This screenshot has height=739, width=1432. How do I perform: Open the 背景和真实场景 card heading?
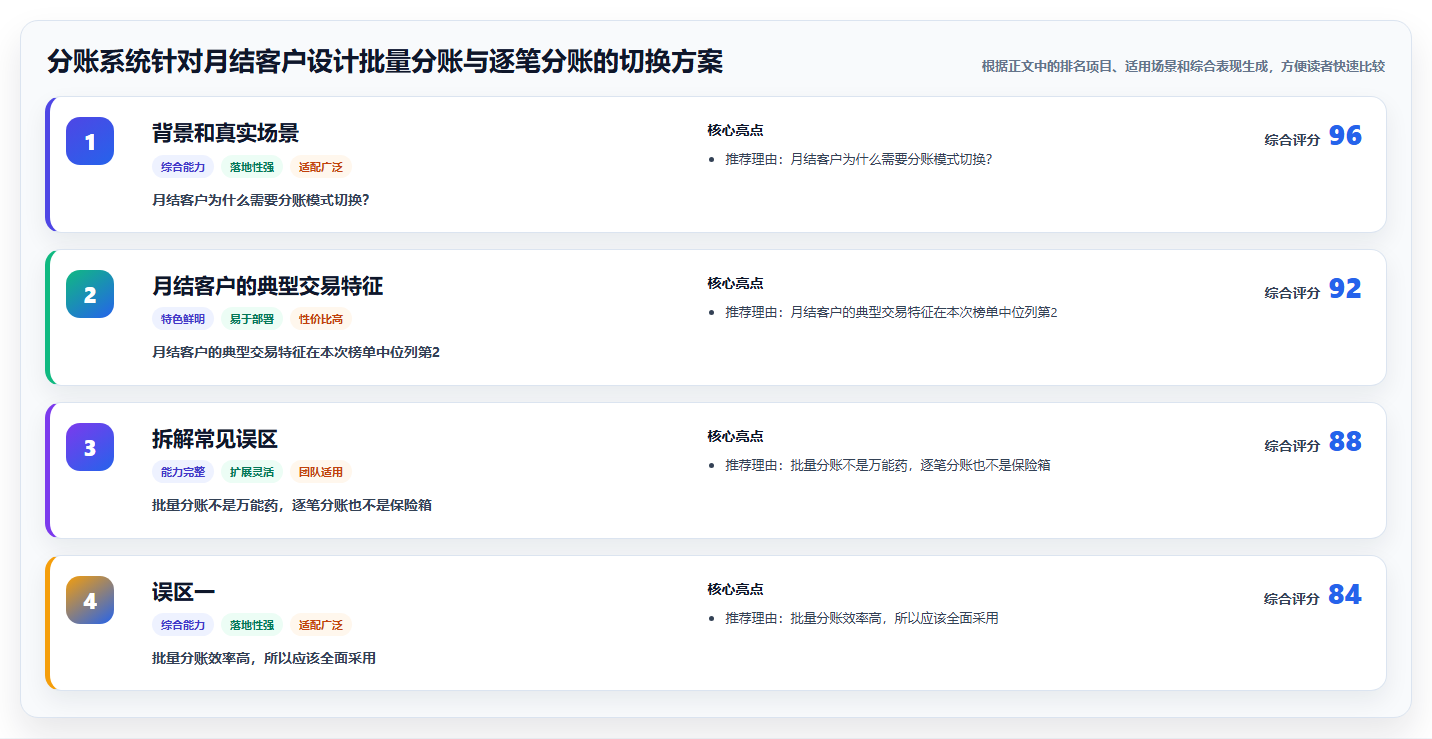pos(225,133)
